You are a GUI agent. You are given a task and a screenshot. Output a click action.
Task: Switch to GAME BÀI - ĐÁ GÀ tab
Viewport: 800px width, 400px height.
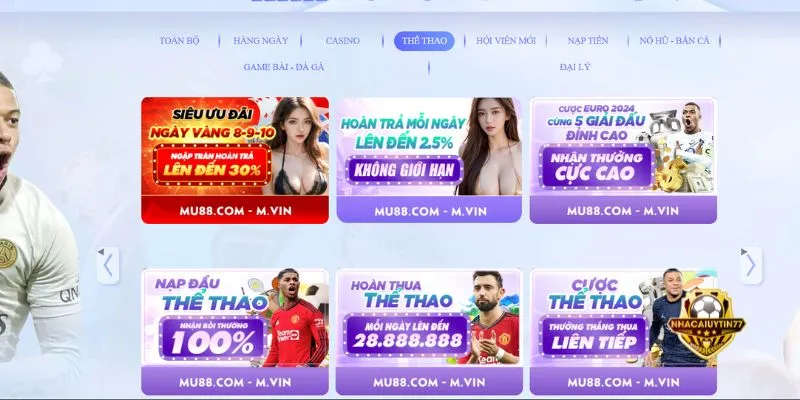coord(284,67)
